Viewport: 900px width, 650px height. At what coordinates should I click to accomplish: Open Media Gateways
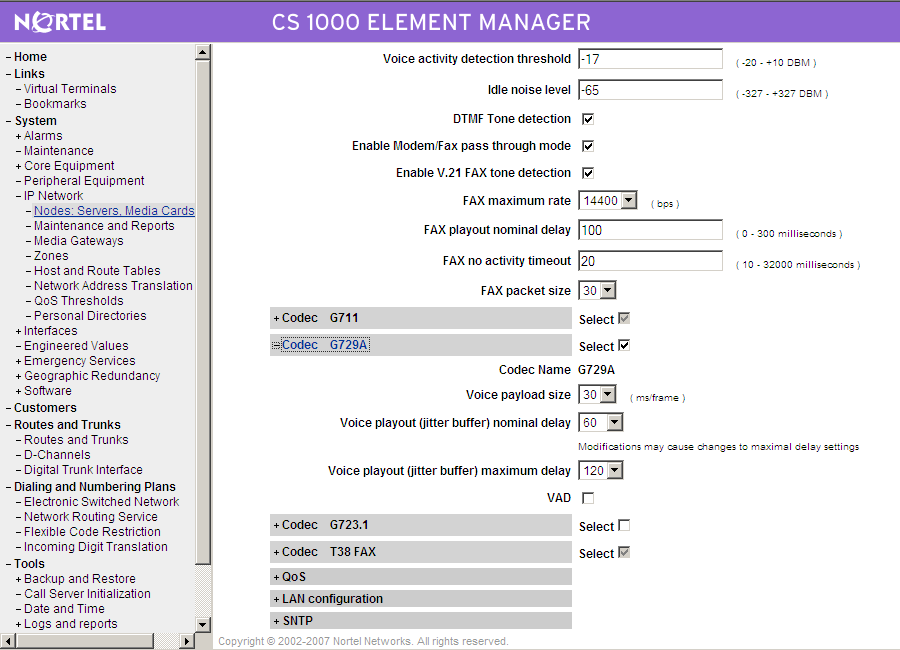79,241
